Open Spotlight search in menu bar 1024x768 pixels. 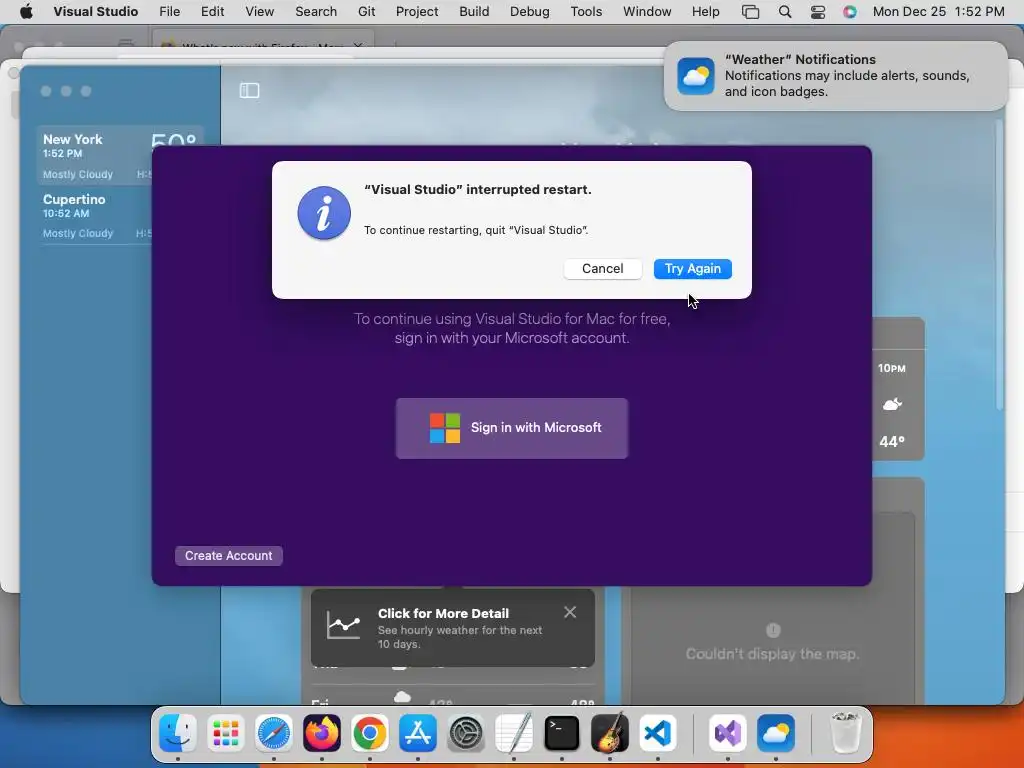click(785, 12)
